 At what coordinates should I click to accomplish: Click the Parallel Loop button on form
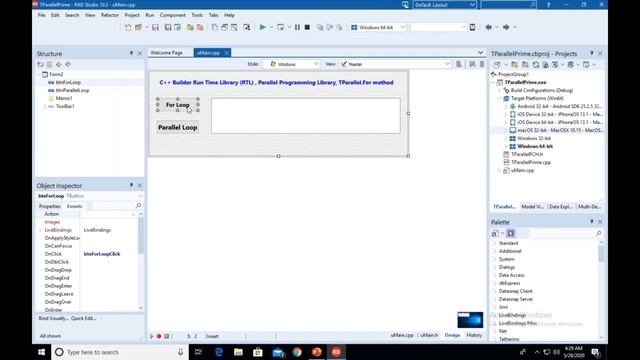tap(178, 127)
